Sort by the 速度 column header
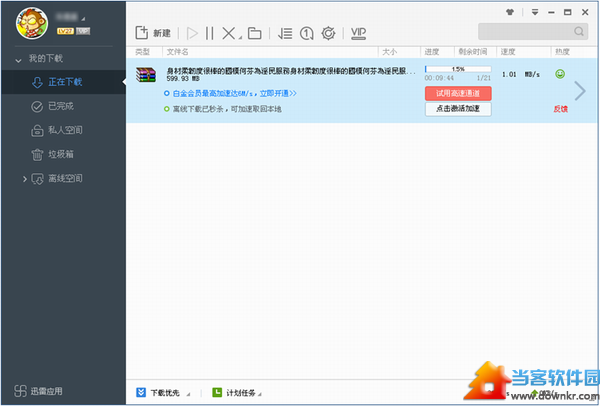The width and height of the screenshot is (600, 406). [508, 52]
